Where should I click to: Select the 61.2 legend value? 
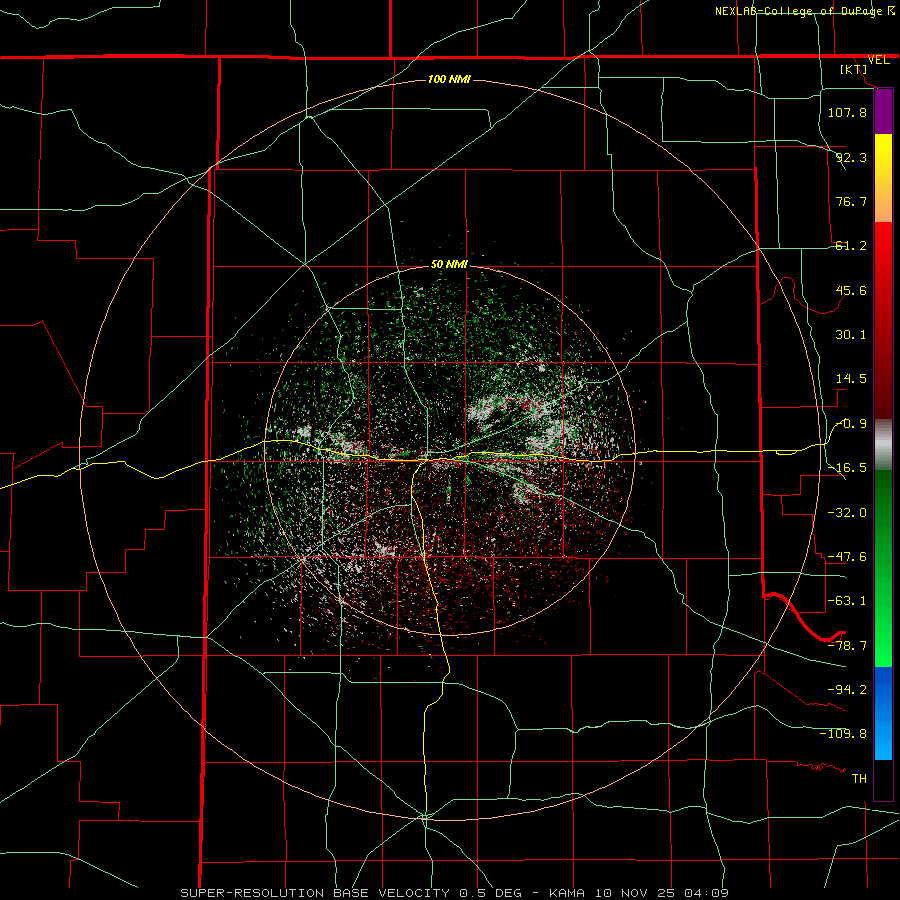coord(851,246)
